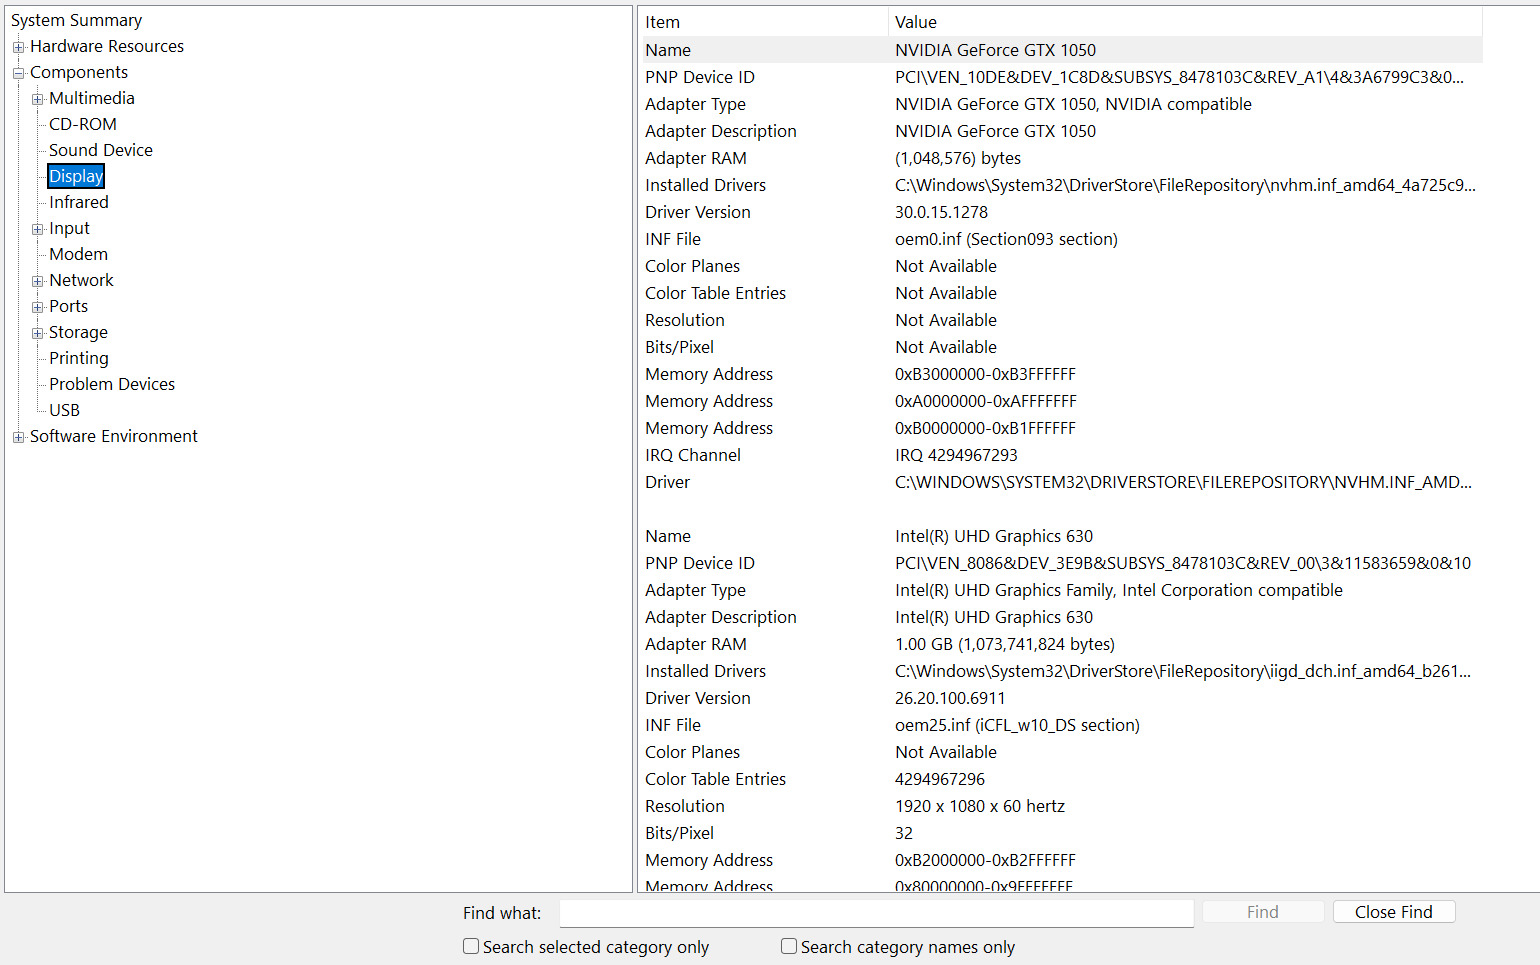Screen dimensions: 1540x965
Task: Click Memory Address 0xB2000000-0xB2FFFFFF
Action: click(x=985, y=860)
